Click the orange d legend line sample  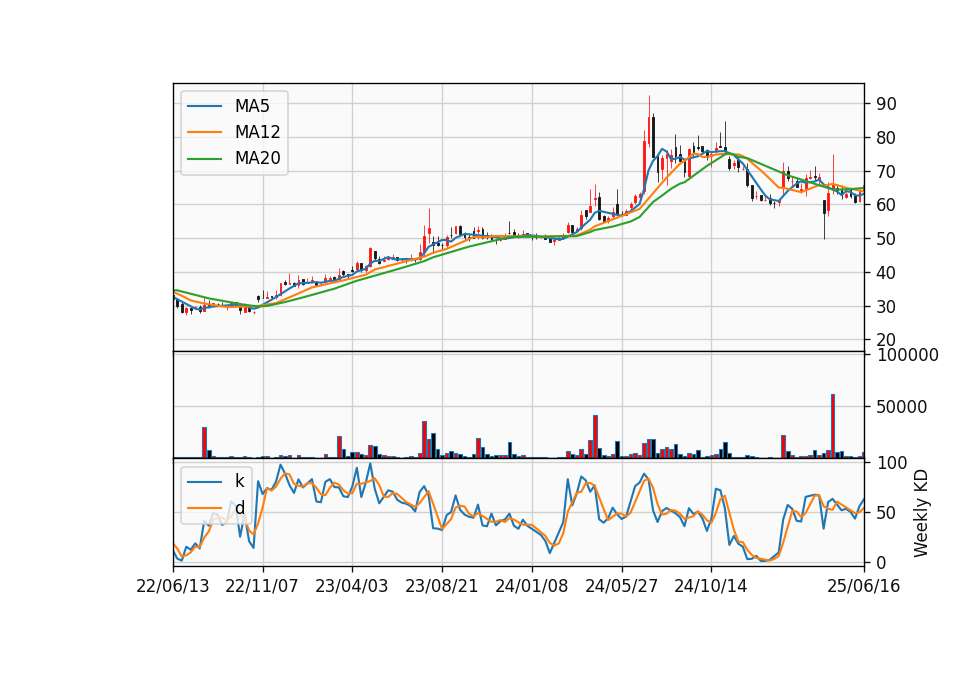pos(204,508)
